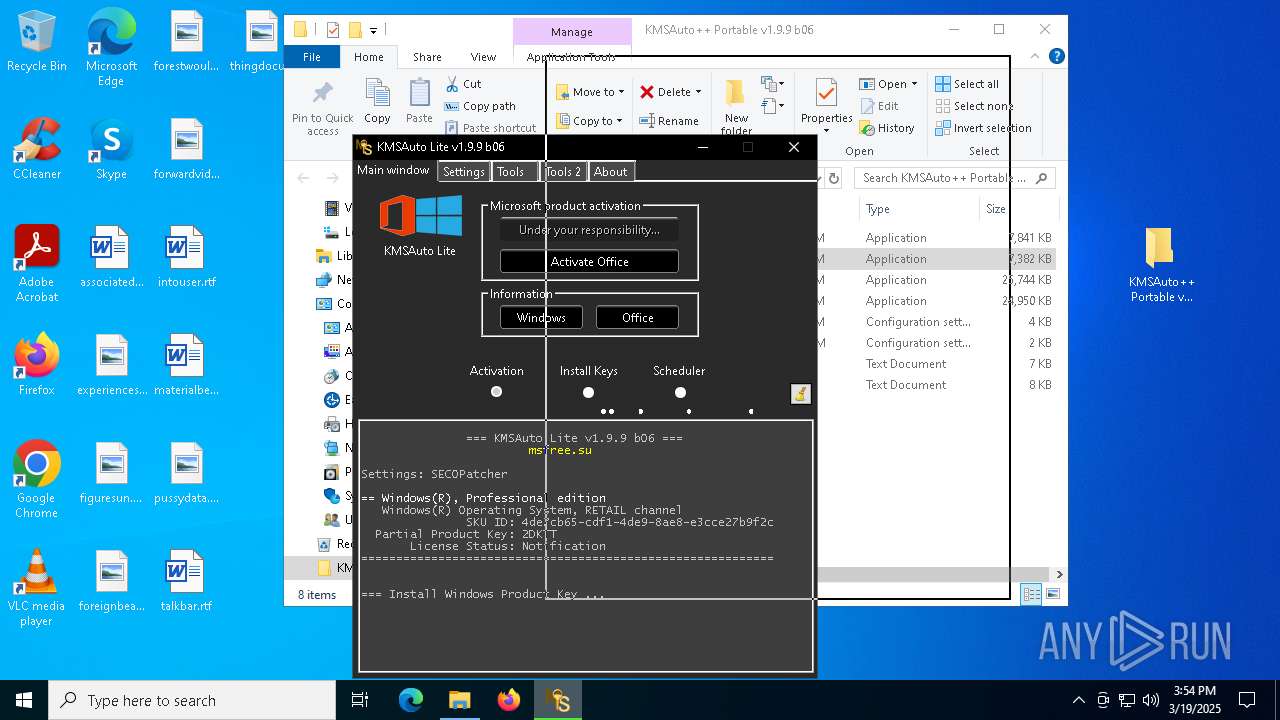This screenshot has width=1280, height=720.
Task: Switch to the Main window tab
Action: pos(393,170)
